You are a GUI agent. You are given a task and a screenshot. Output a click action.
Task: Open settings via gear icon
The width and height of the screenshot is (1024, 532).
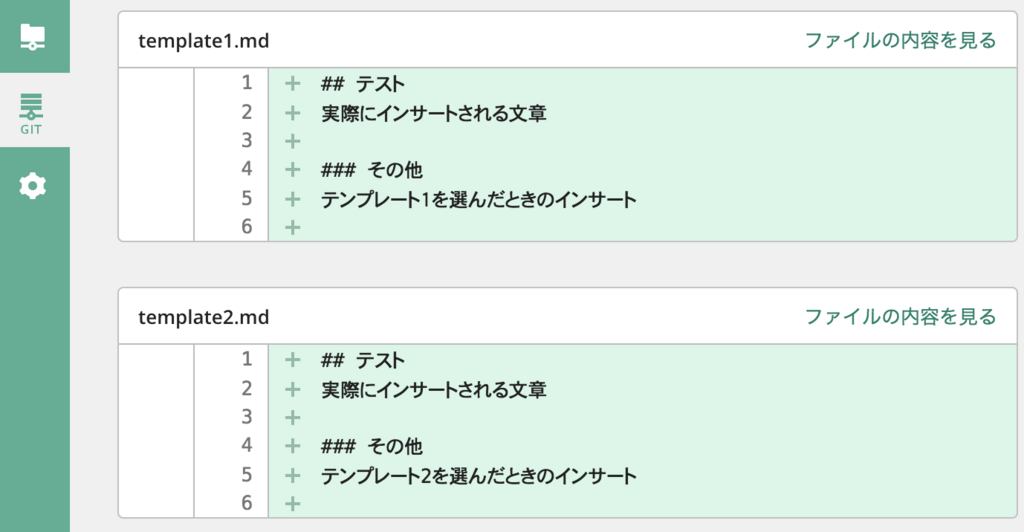(x=33, y=186)
